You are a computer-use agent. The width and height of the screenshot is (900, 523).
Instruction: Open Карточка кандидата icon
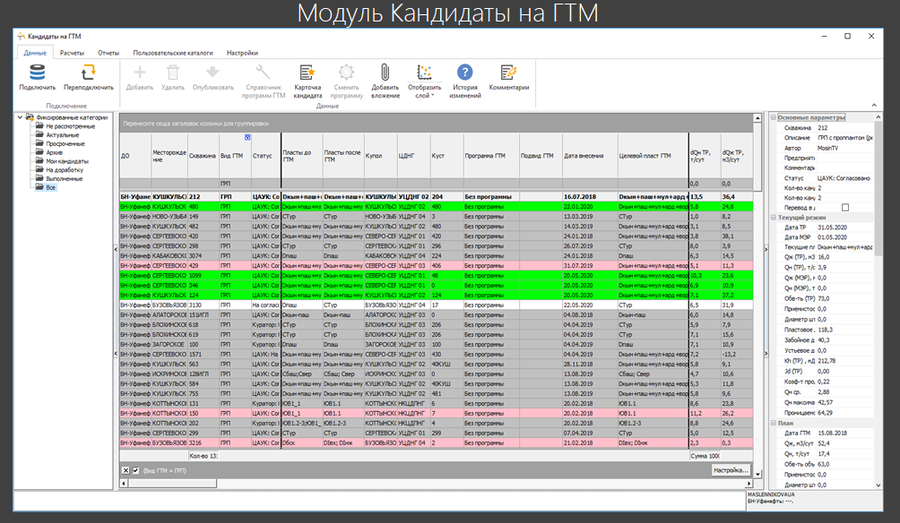tap(307, 72)
